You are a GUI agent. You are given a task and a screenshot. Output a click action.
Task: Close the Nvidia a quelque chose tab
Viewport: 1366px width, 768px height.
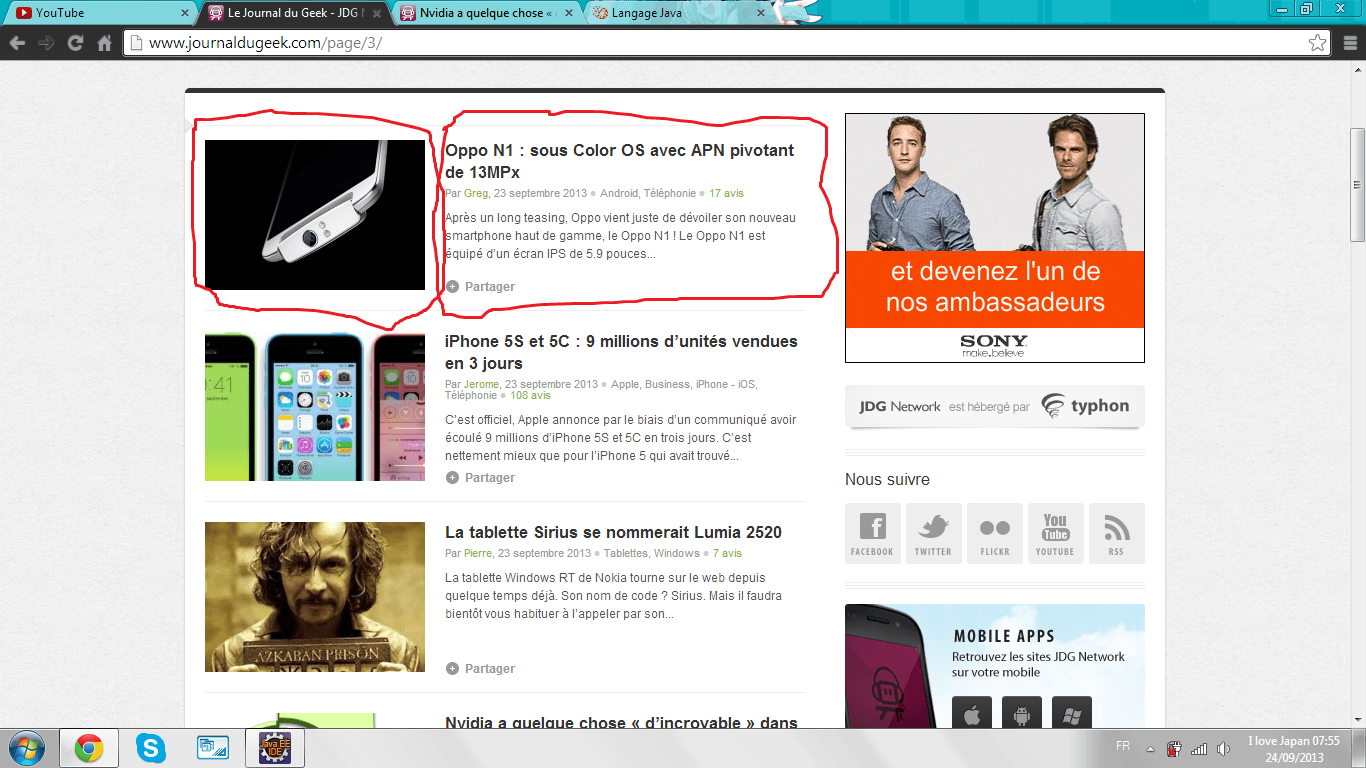pos(569,13)
